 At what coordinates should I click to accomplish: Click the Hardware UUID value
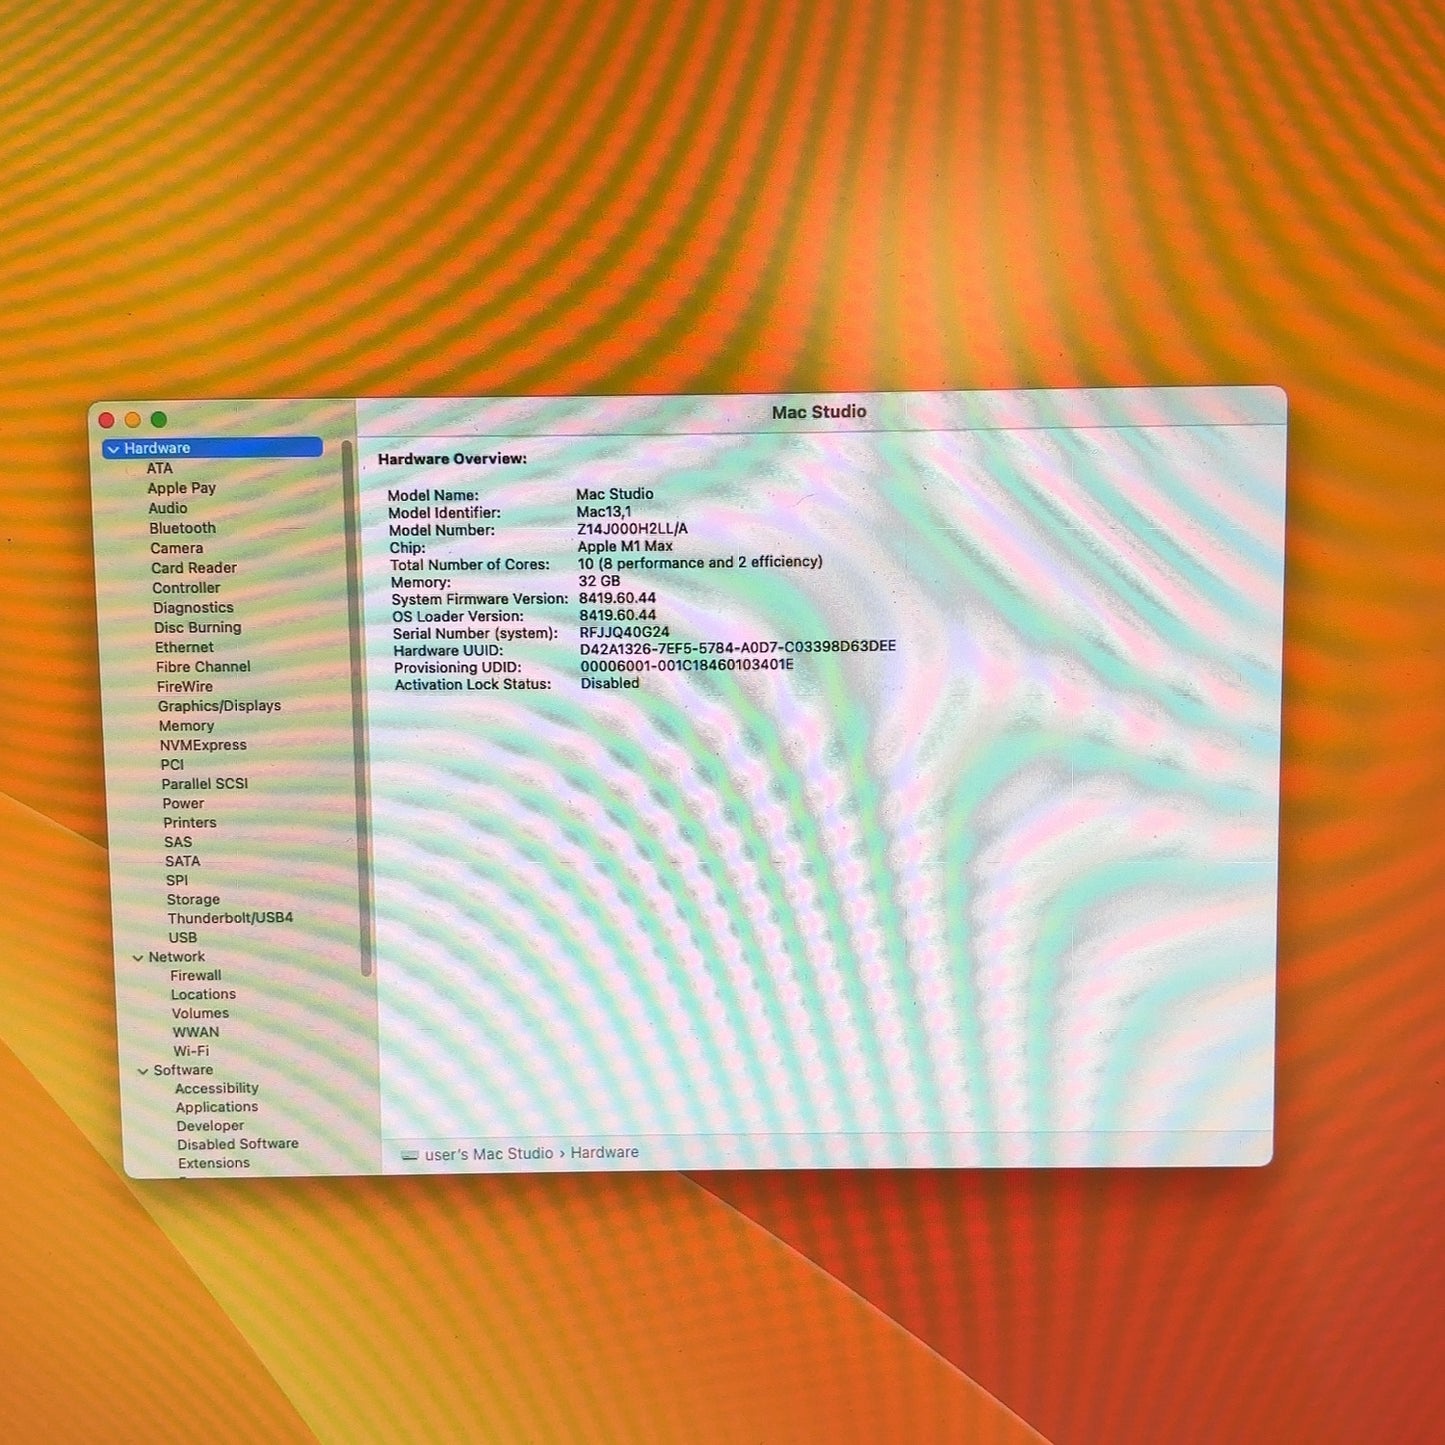pyautogui.click(x=738, y=648)
